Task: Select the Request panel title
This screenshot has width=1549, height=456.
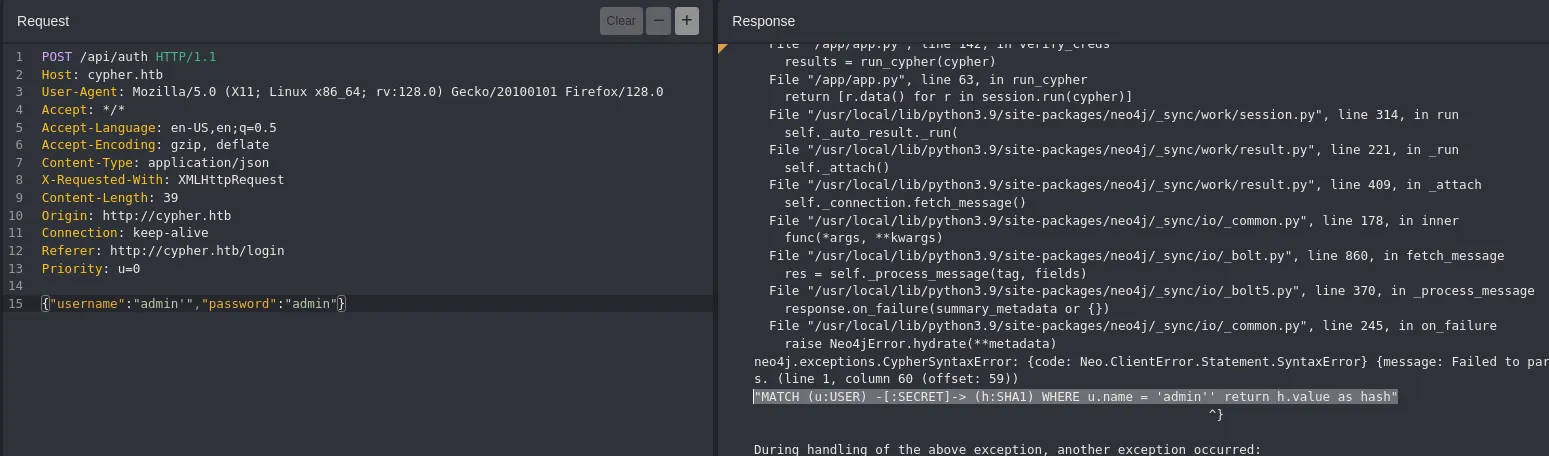Action: click(x=43, y=21)
